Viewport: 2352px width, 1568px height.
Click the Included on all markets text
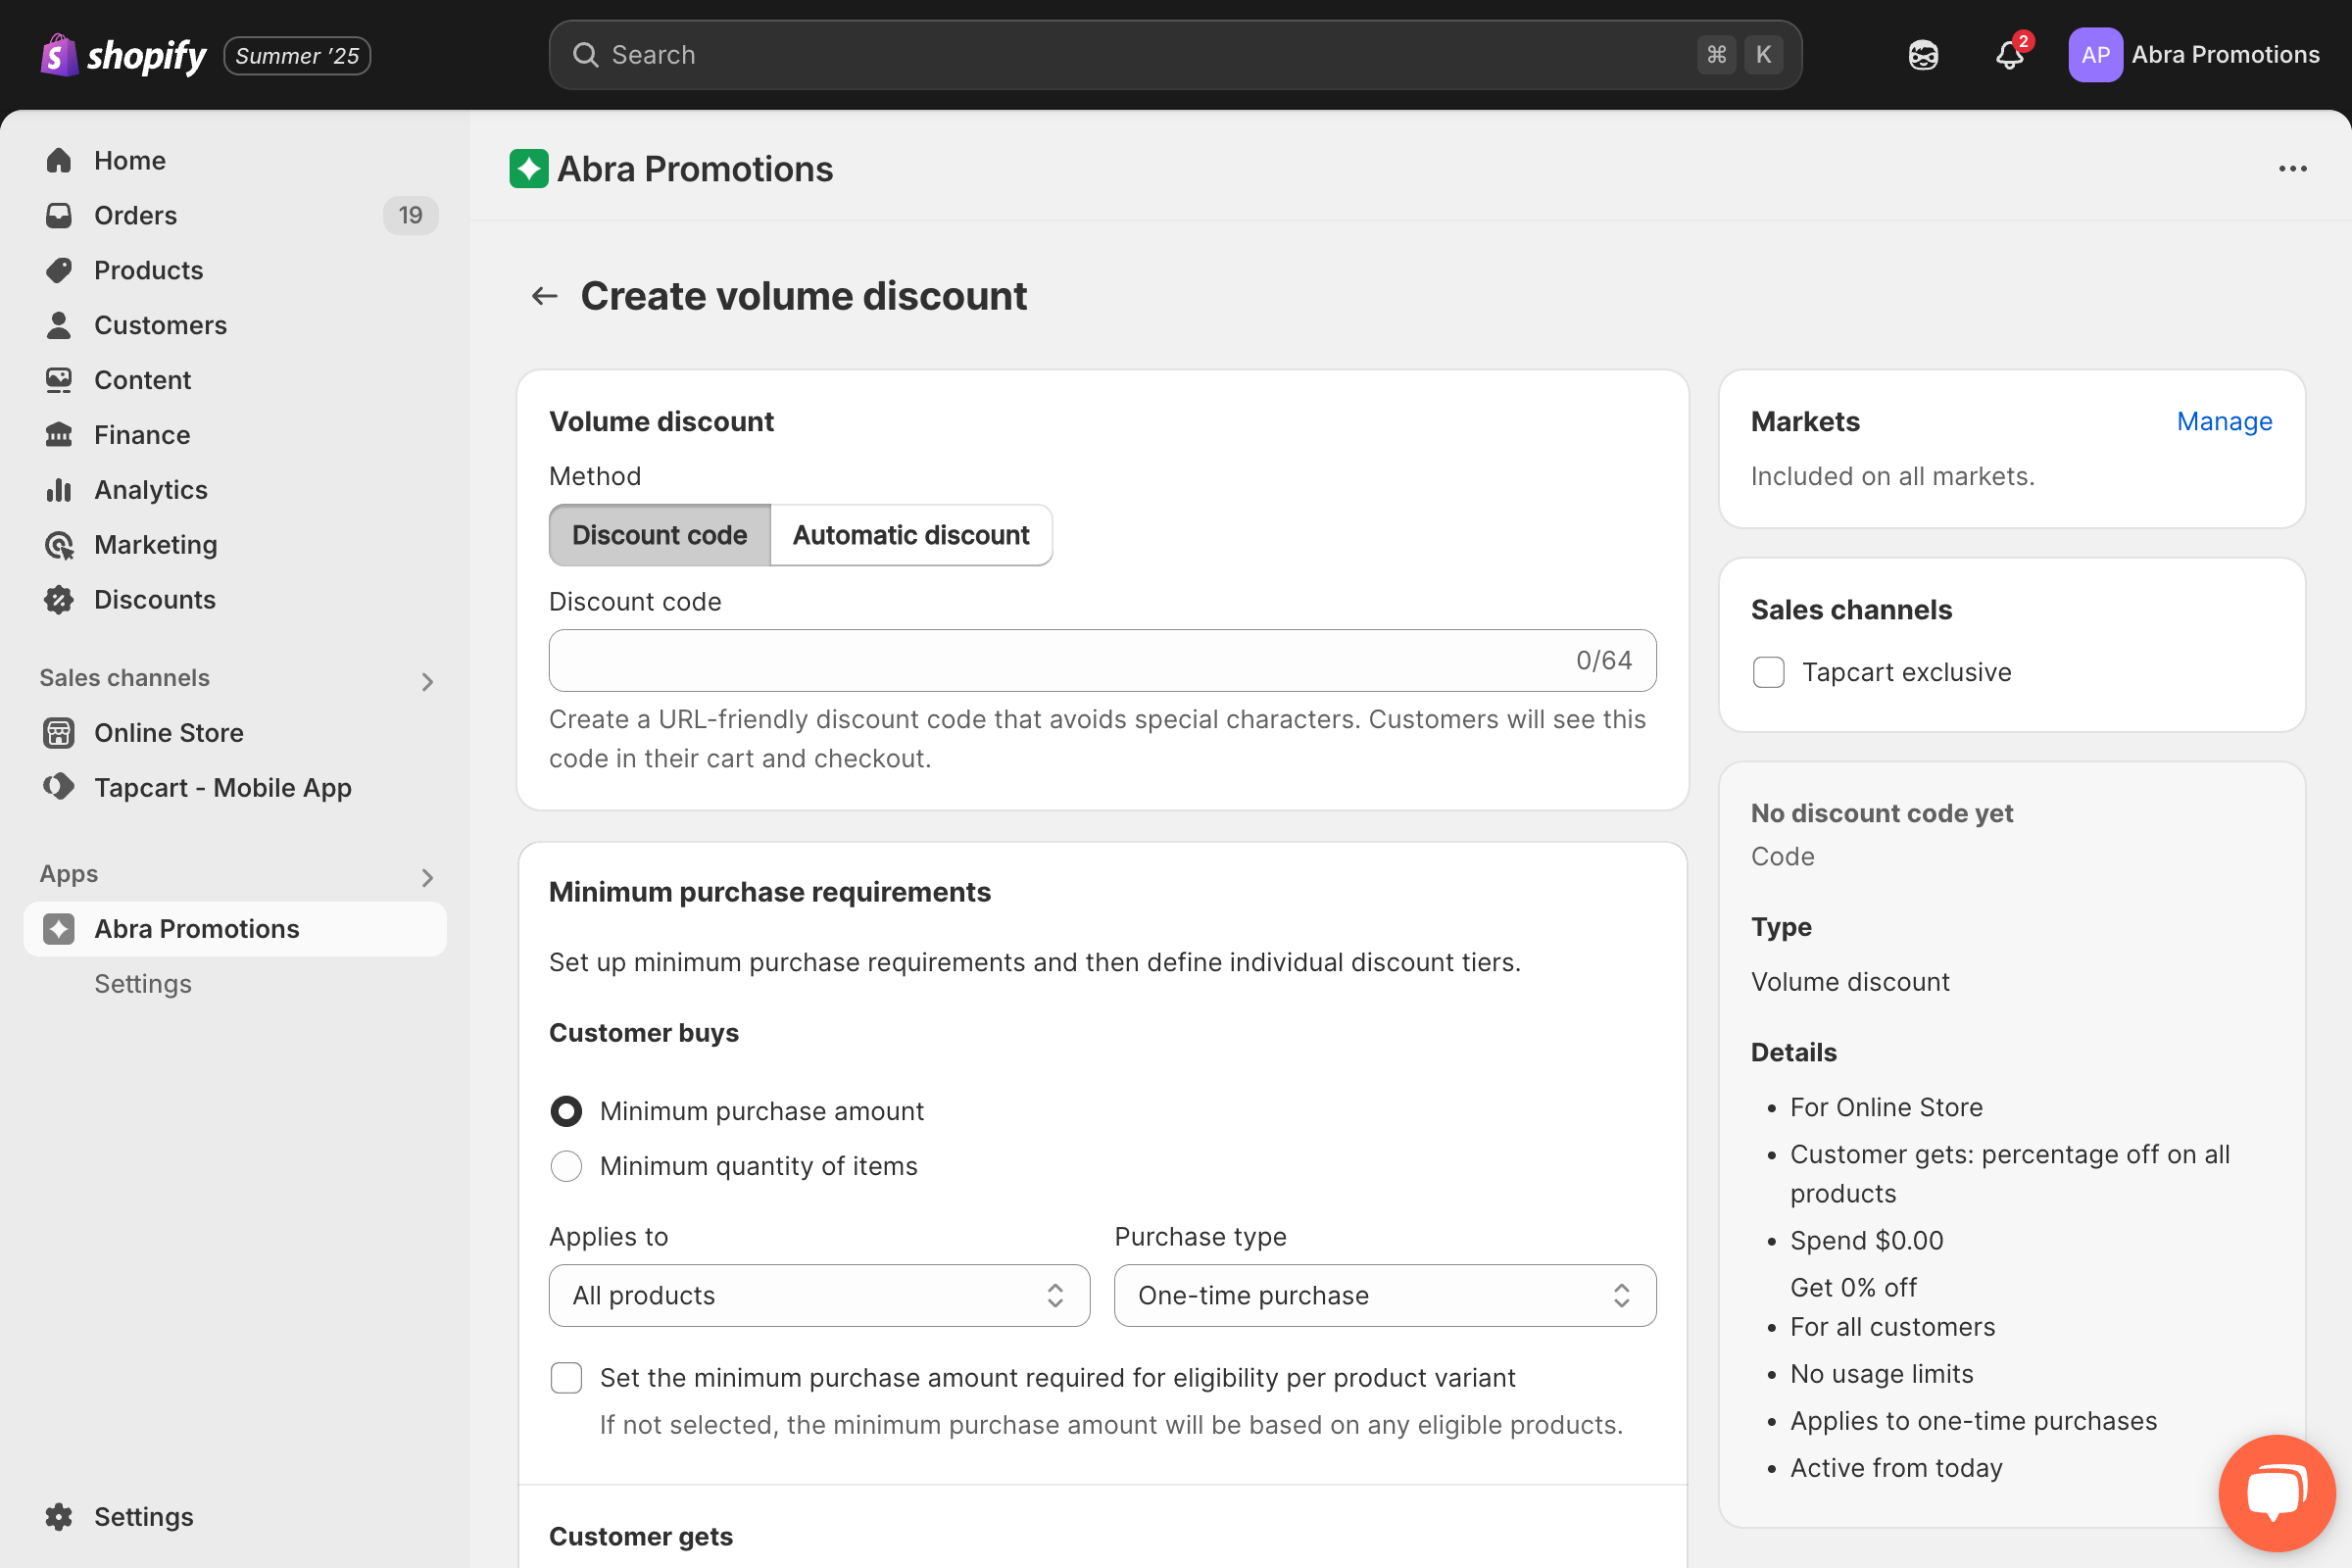pos(1892,477)
